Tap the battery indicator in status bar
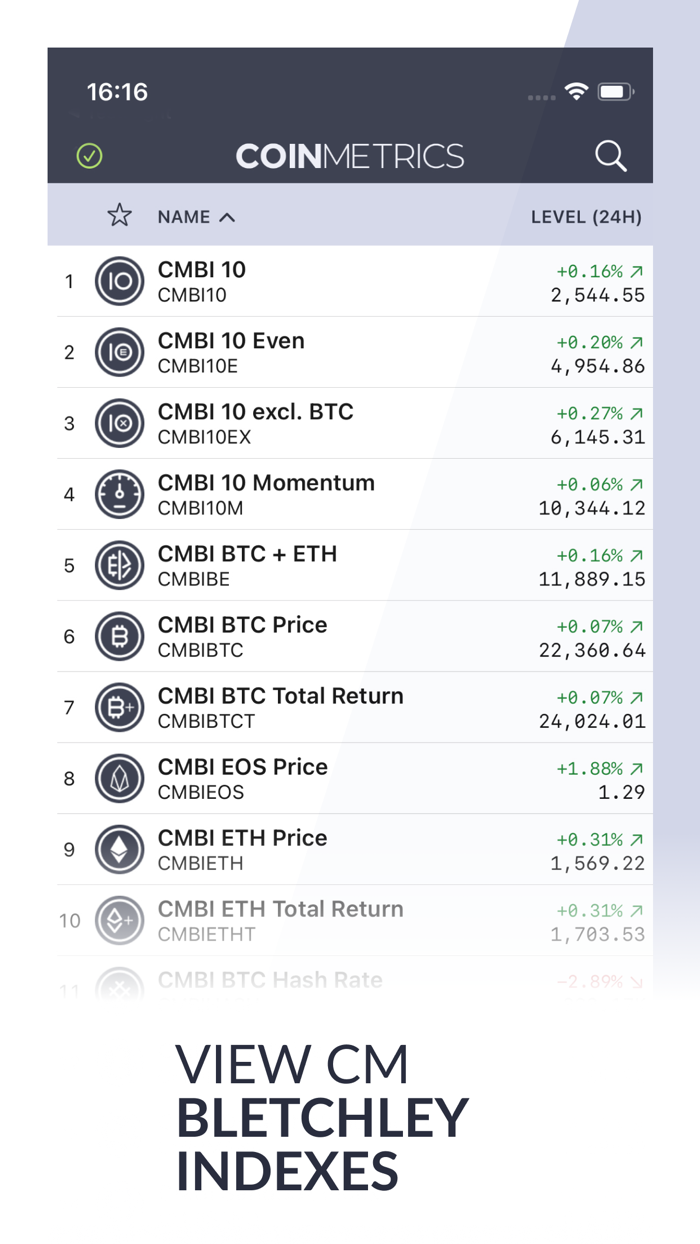Viewport: 700px width, 1244px height. (617, 90)
